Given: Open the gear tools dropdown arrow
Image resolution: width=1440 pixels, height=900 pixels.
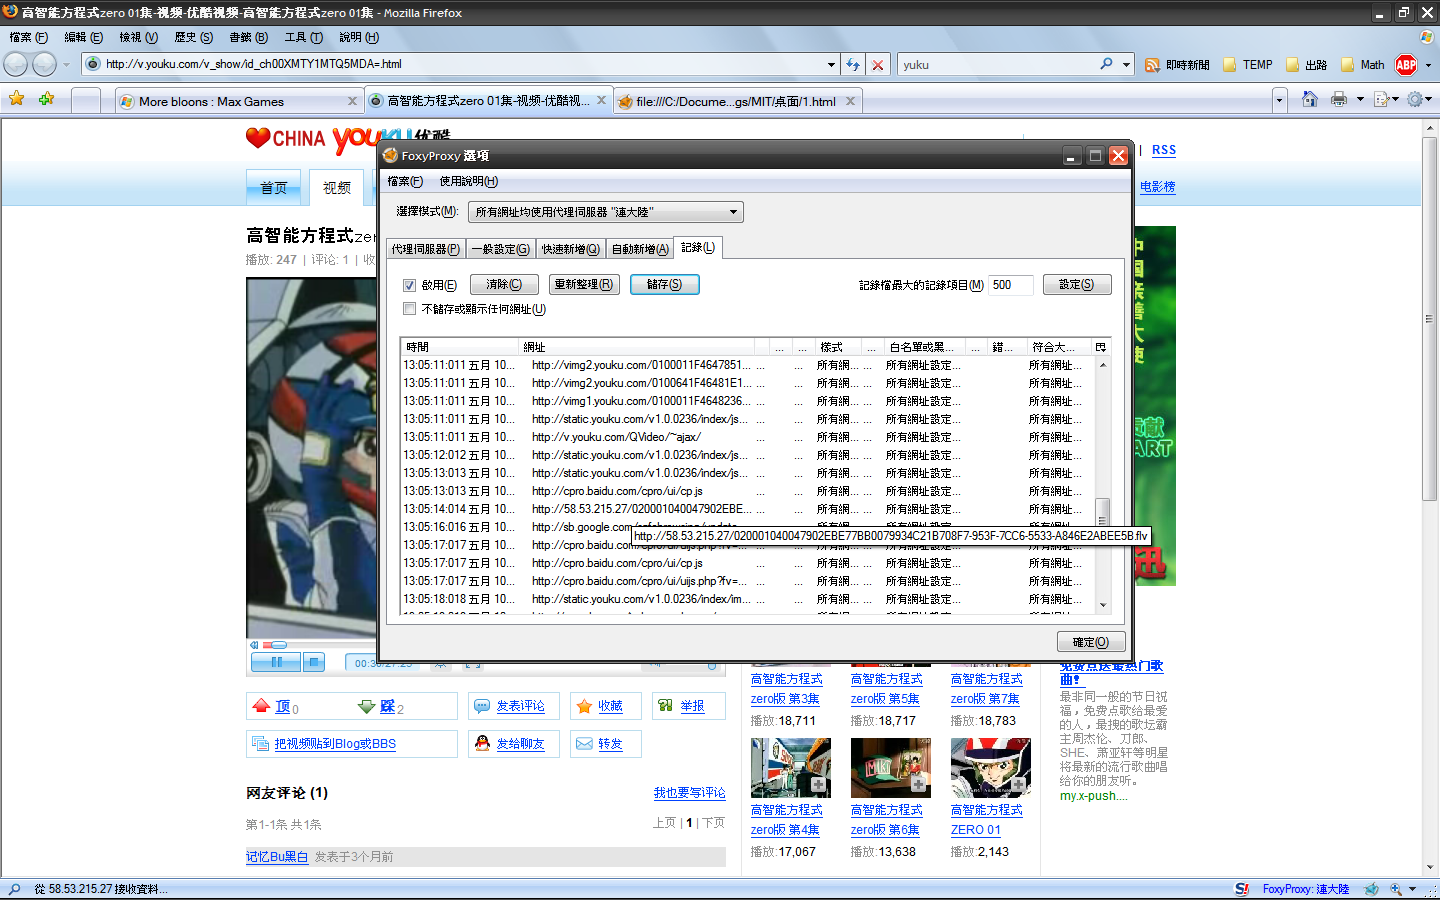Looking at the screenshot, I should (1429, 99).
